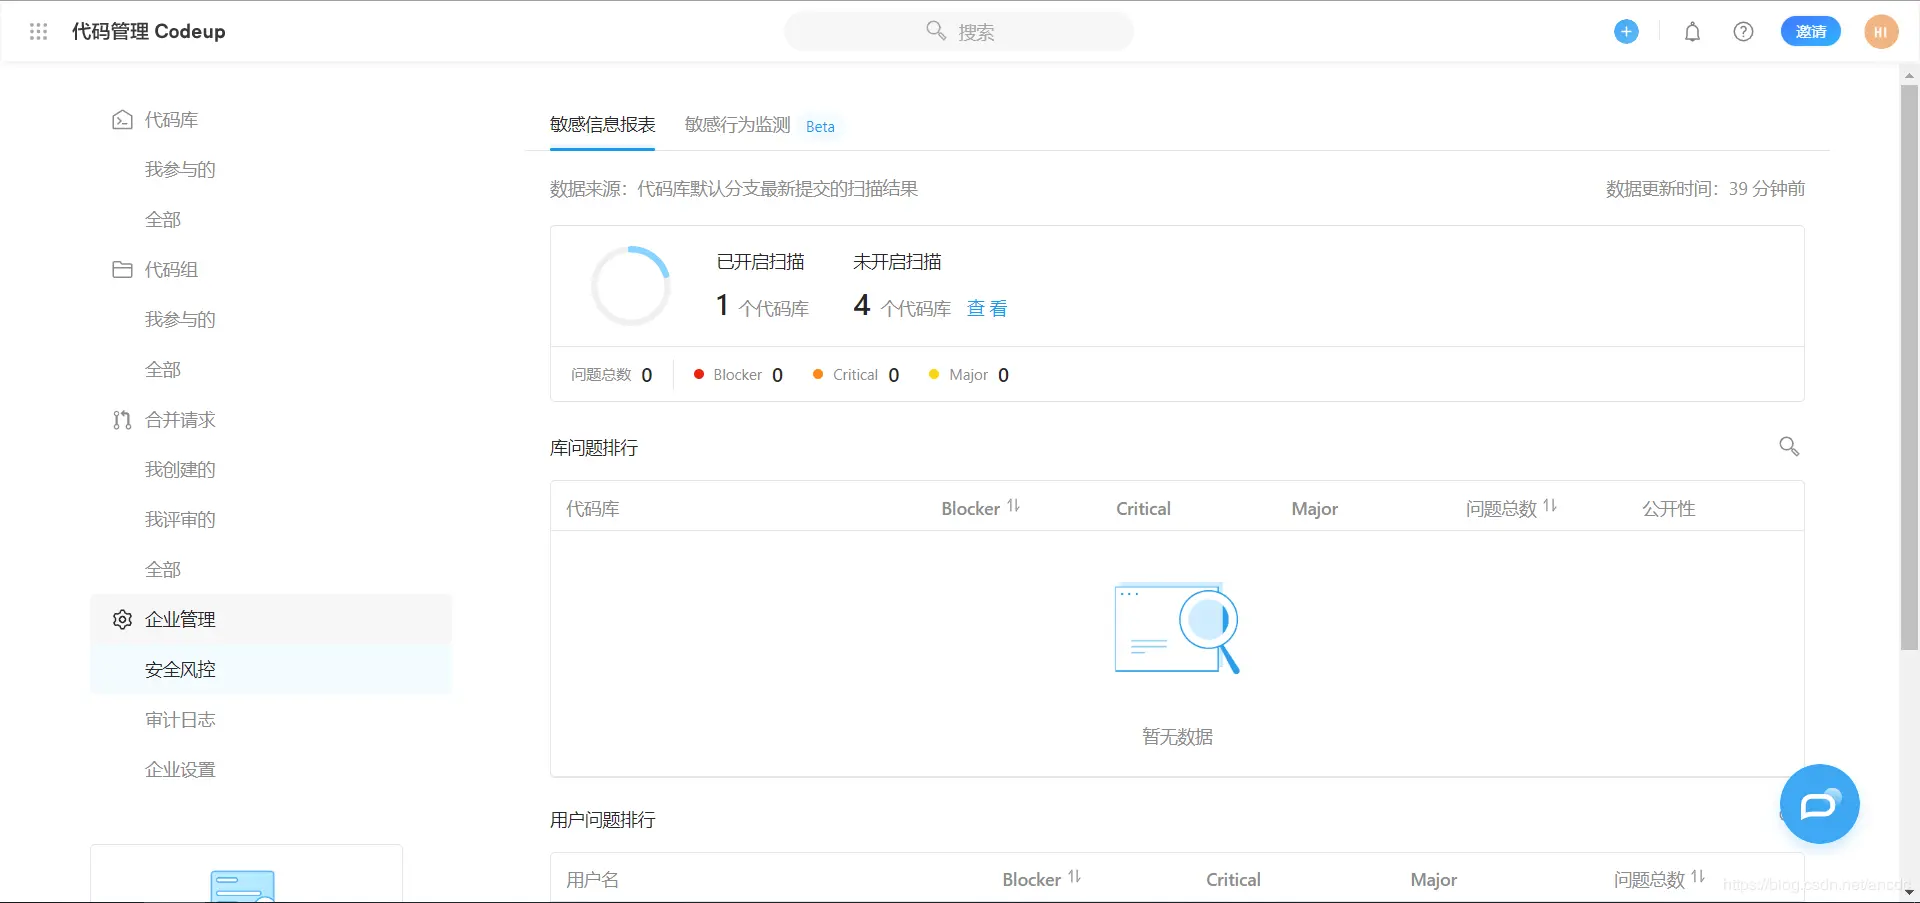Select the 敏感信息报表 tab
Image resolution: width=1920 pixels, height=903 pixels.
click(x=602, y=125)
